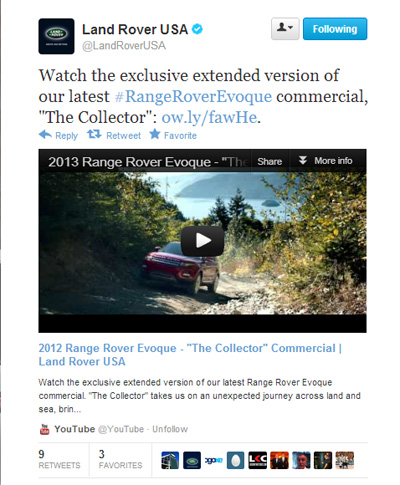Reply to the tweet
Screen dimensions: 400x485
coord(58,135)
